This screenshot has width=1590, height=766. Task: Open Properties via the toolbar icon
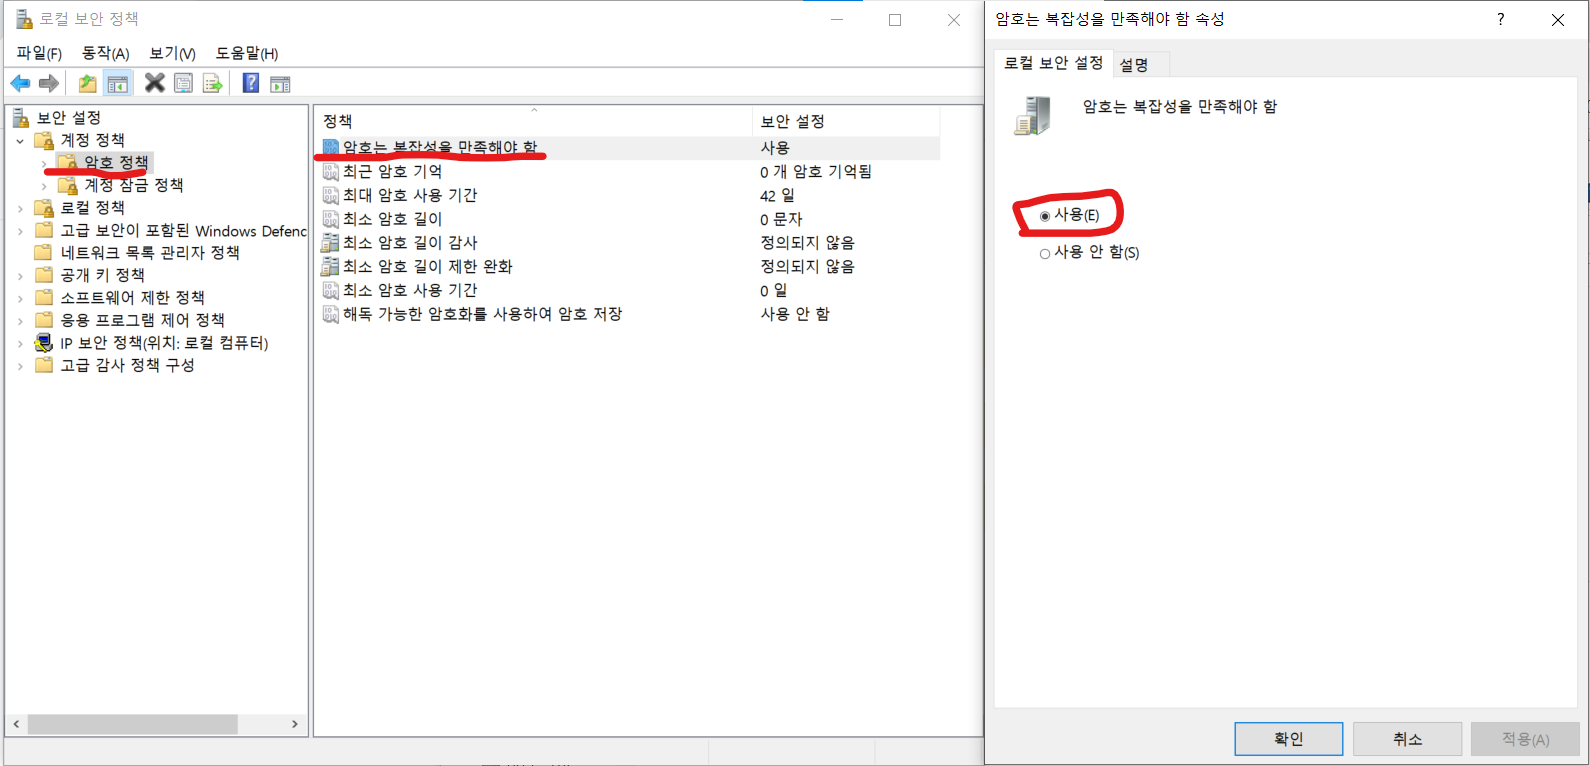click(x=184, y=83)
